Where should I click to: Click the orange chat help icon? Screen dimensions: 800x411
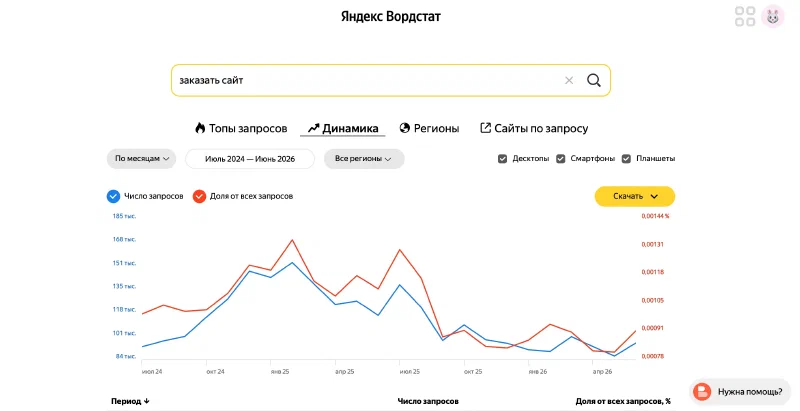tap(703, 392)
